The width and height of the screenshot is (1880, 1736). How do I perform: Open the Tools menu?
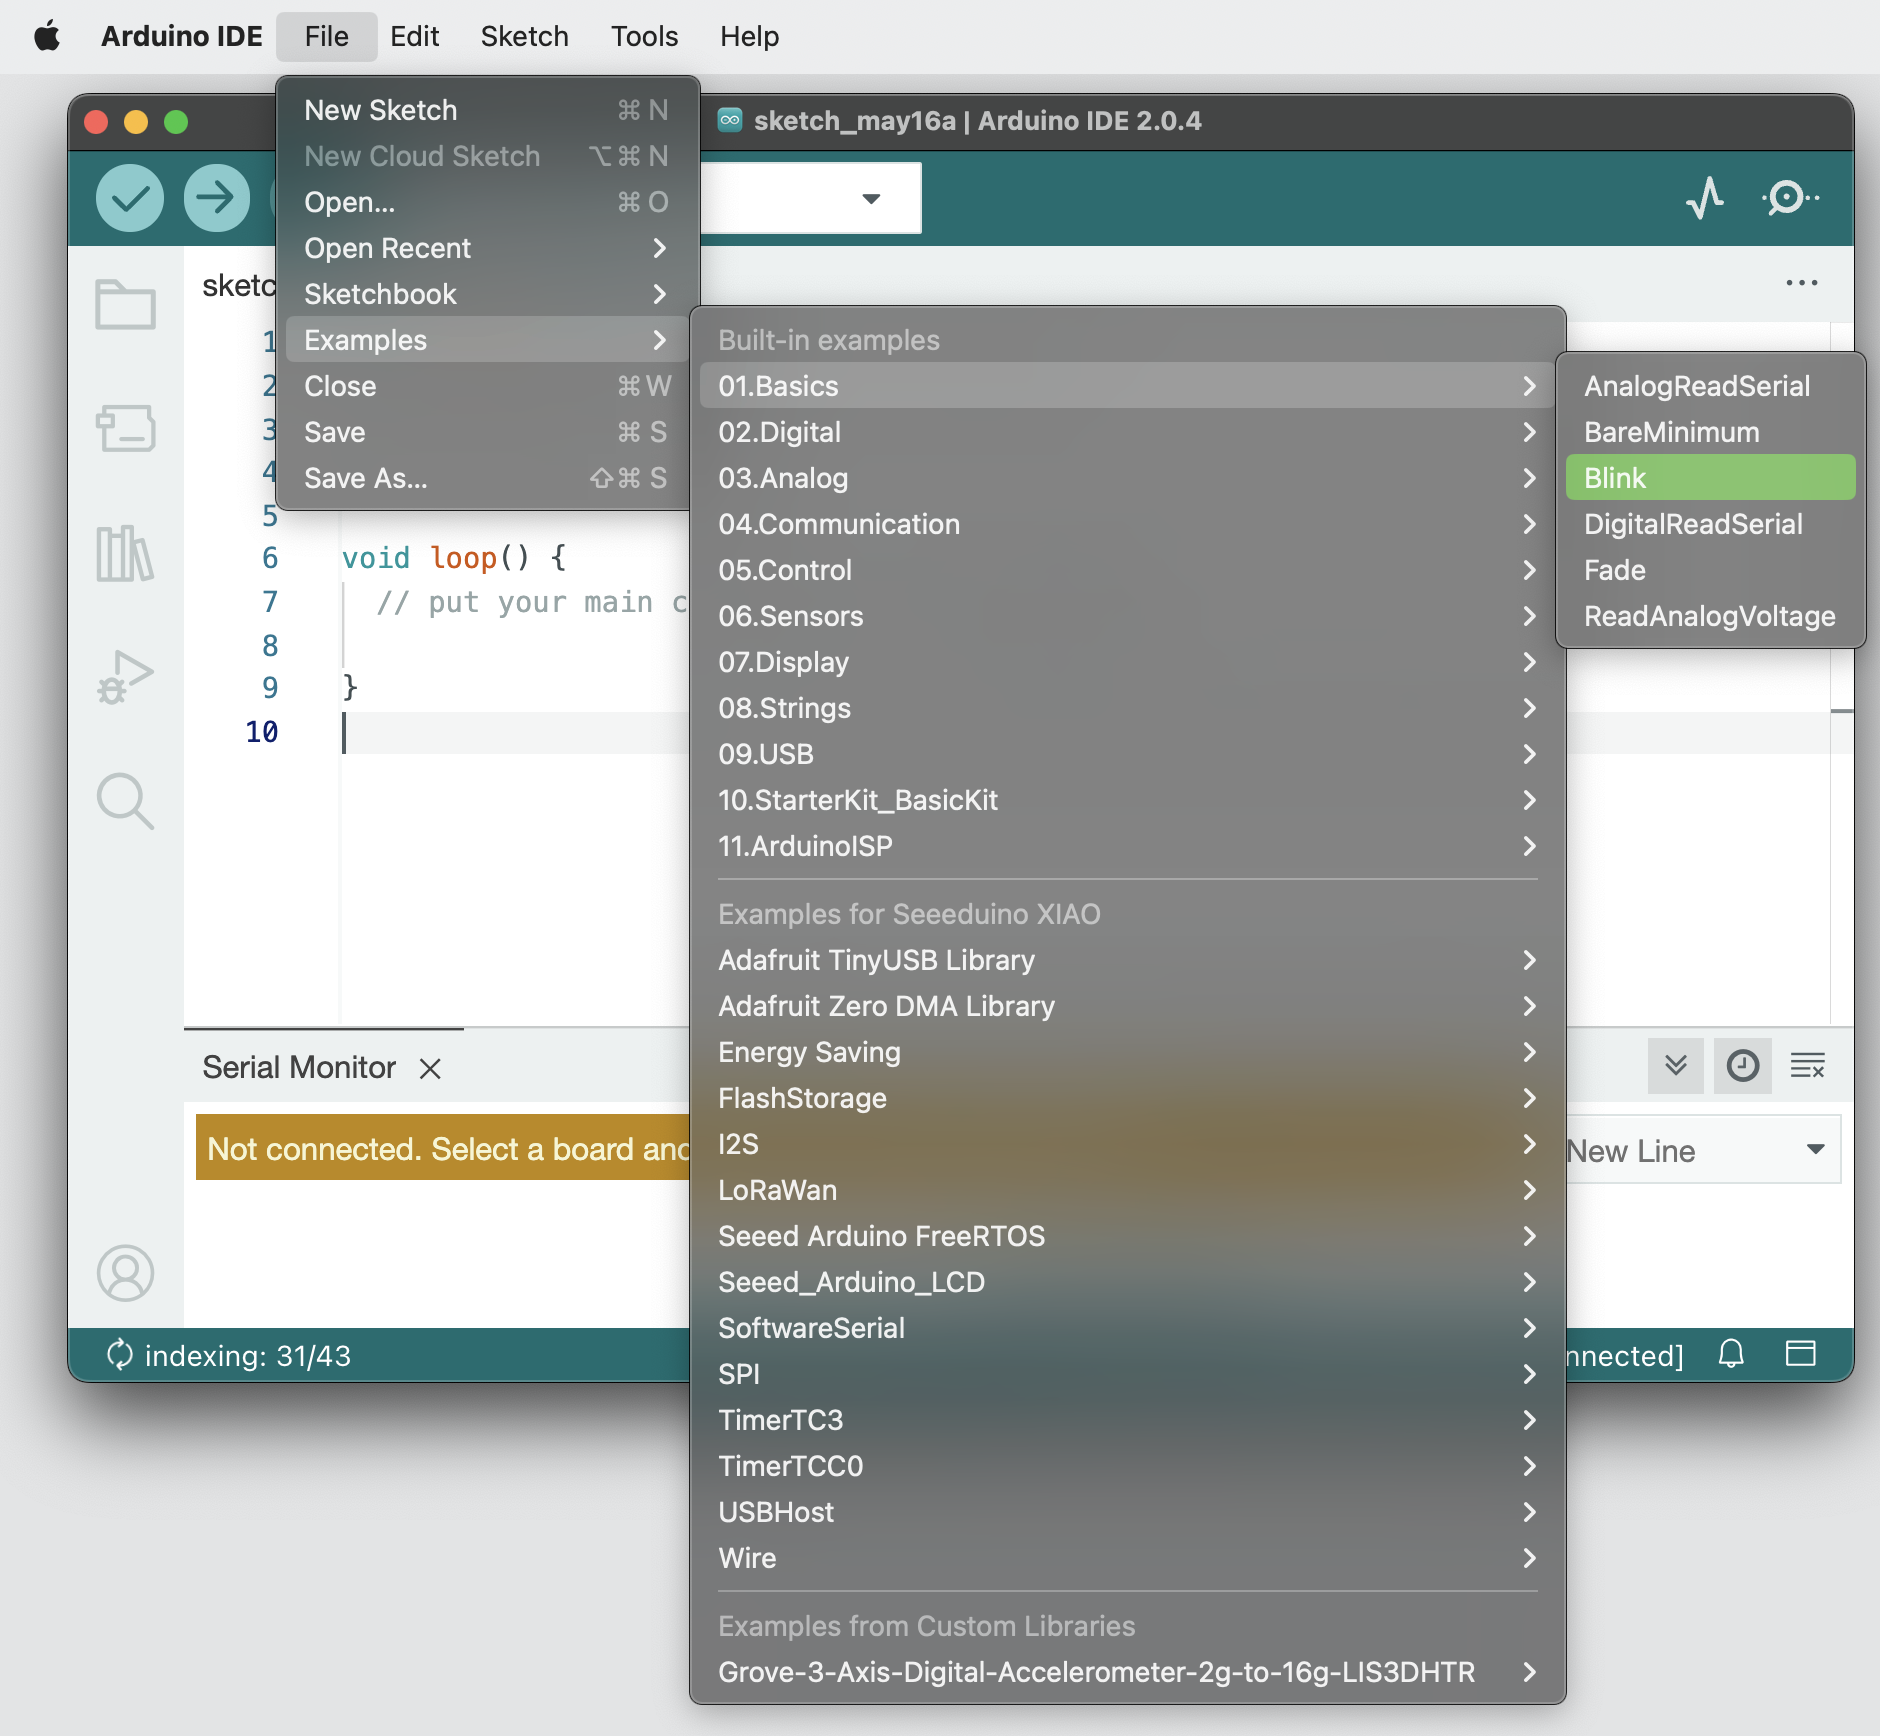(645, 37)
